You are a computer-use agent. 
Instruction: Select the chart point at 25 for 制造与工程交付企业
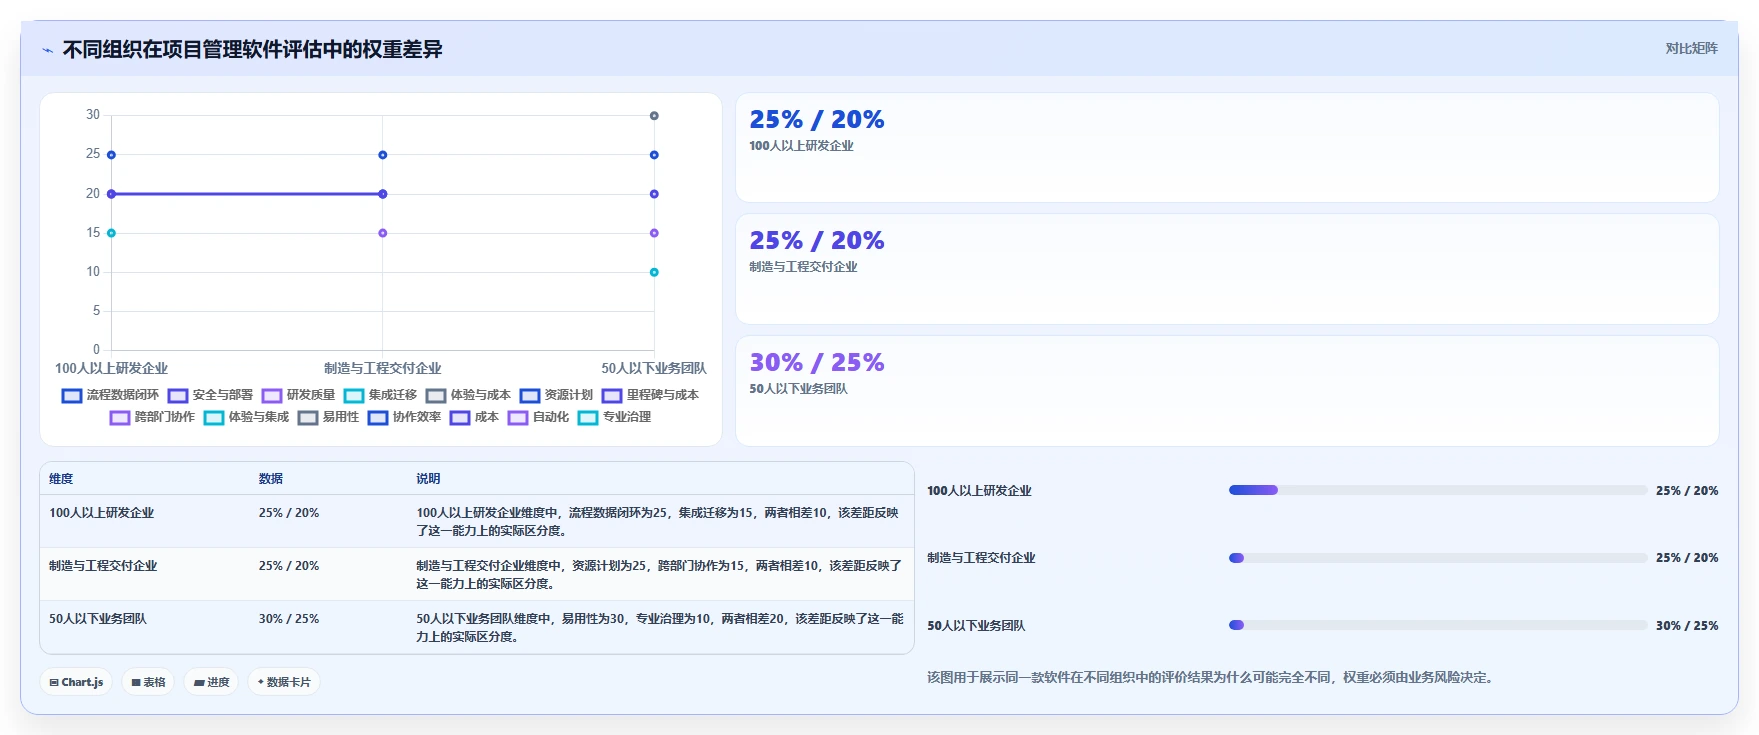(382, 155)
